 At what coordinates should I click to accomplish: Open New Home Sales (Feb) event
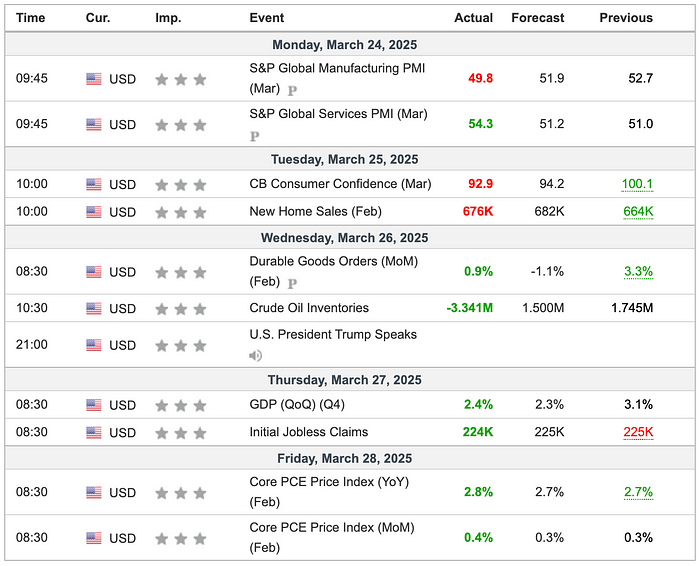pyautogui.click(x=315, y=211)
